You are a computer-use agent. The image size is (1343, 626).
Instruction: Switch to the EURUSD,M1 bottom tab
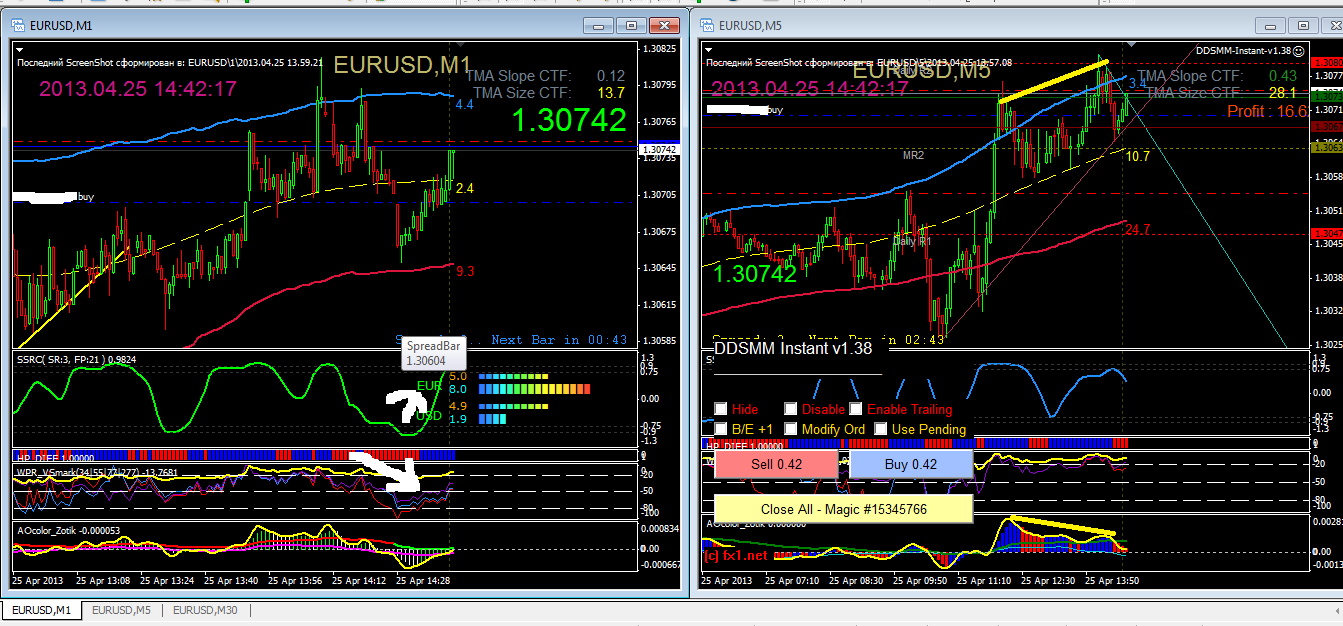click(42, 609)
